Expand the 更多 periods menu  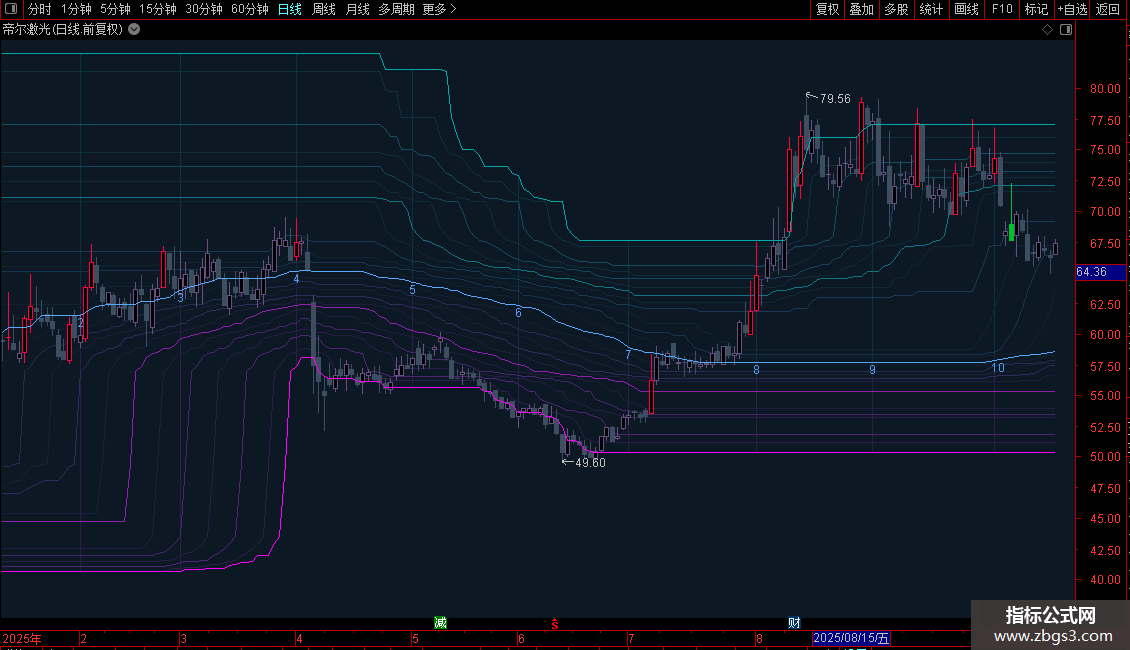439,9
